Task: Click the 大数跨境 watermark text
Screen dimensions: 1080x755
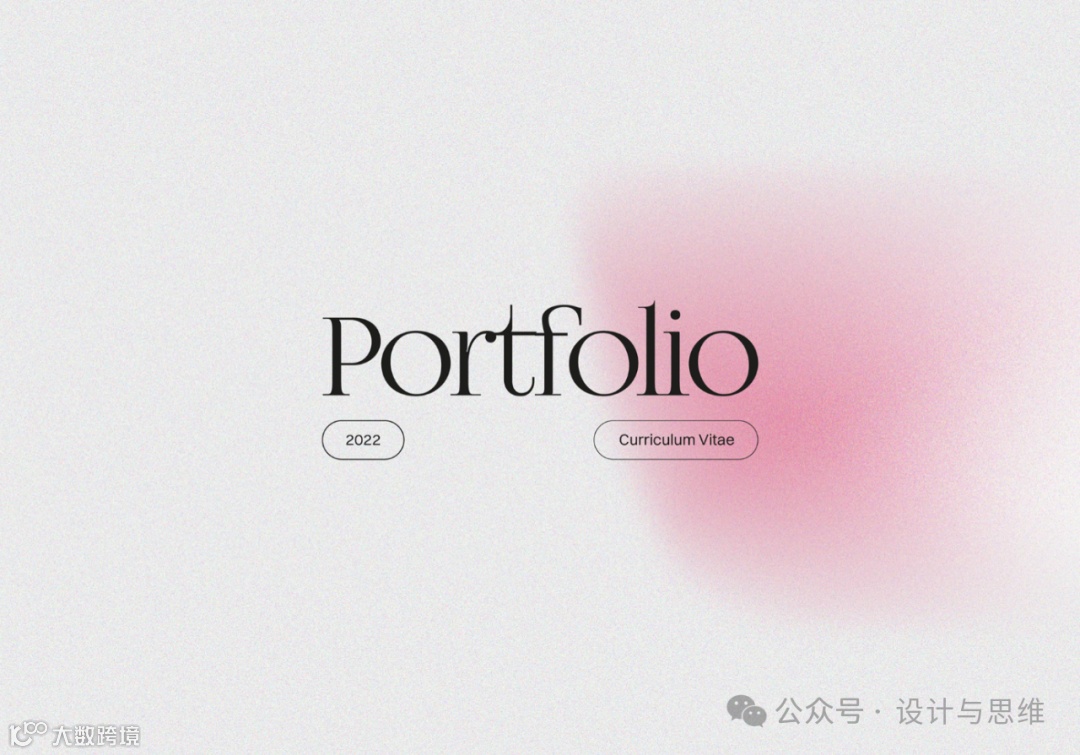Action: pos(96,736)
